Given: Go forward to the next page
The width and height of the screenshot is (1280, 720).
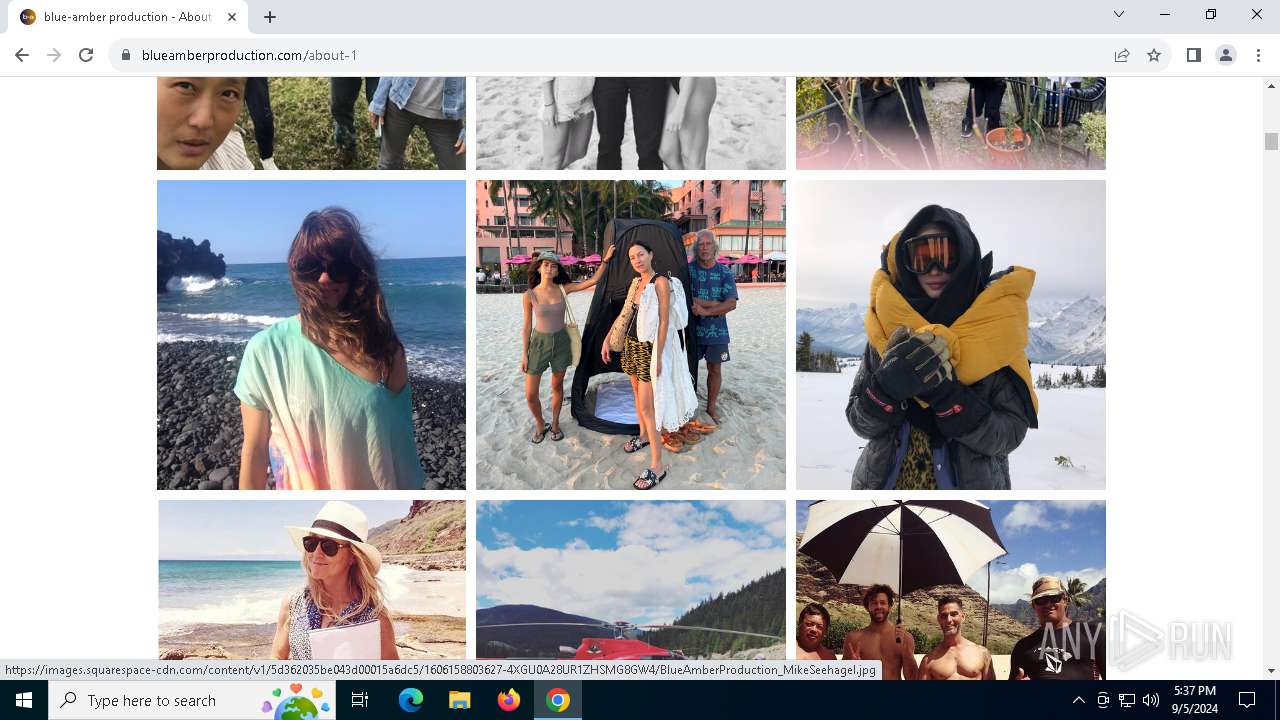Looking at the screenshot, I should click(x=54, y=55).
